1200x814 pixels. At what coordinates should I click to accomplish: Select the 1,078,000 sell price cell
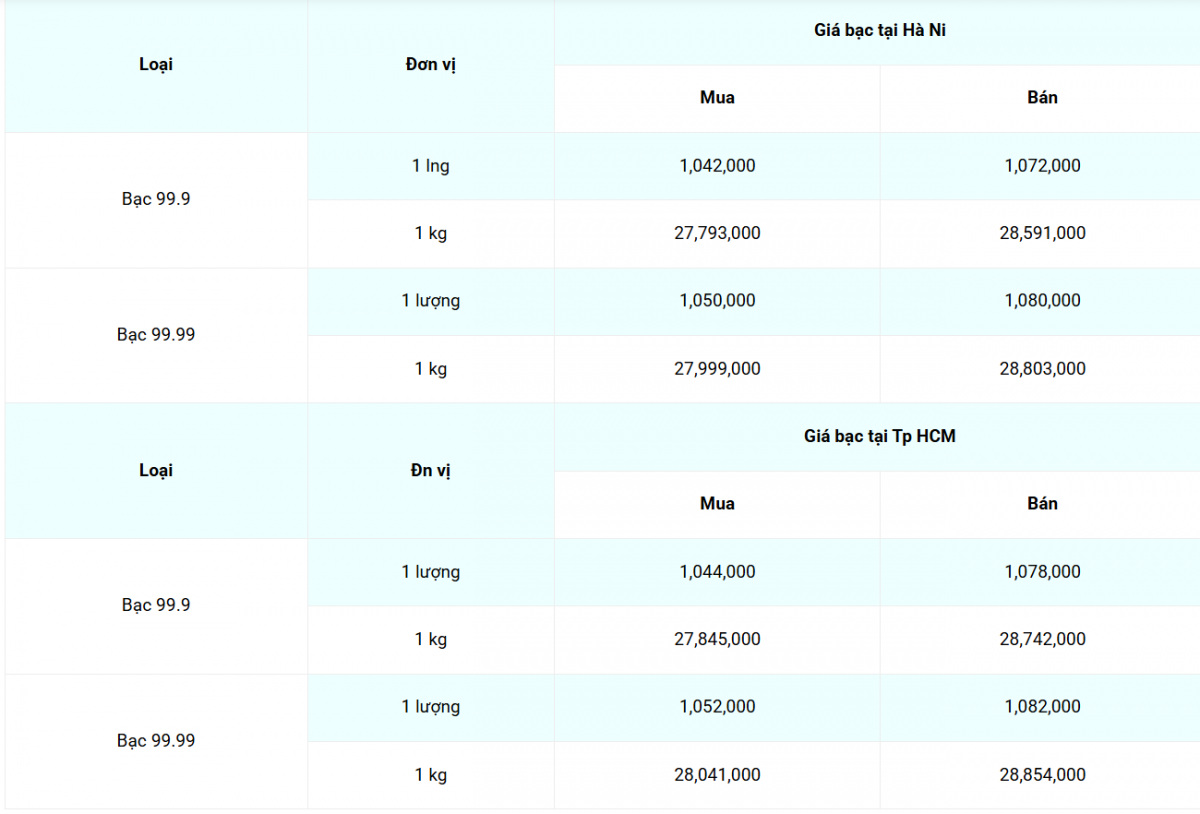(1042, 572)
